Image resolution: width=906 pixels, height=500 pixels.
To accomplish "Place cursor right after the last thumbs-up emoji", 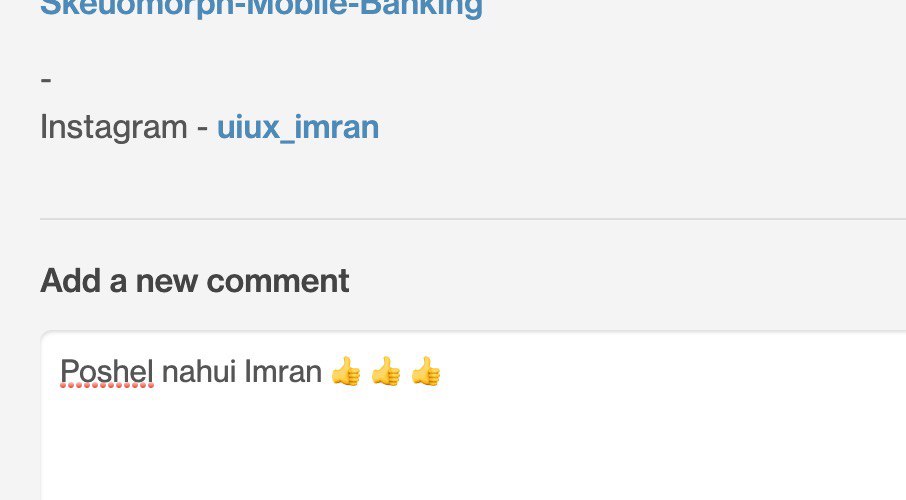I will pyautogui.click(x=443, y=371).
